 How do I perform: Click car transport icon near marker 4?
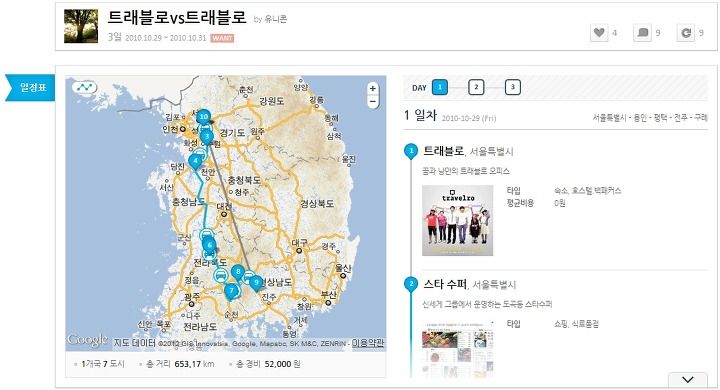[x=200, y=153]
